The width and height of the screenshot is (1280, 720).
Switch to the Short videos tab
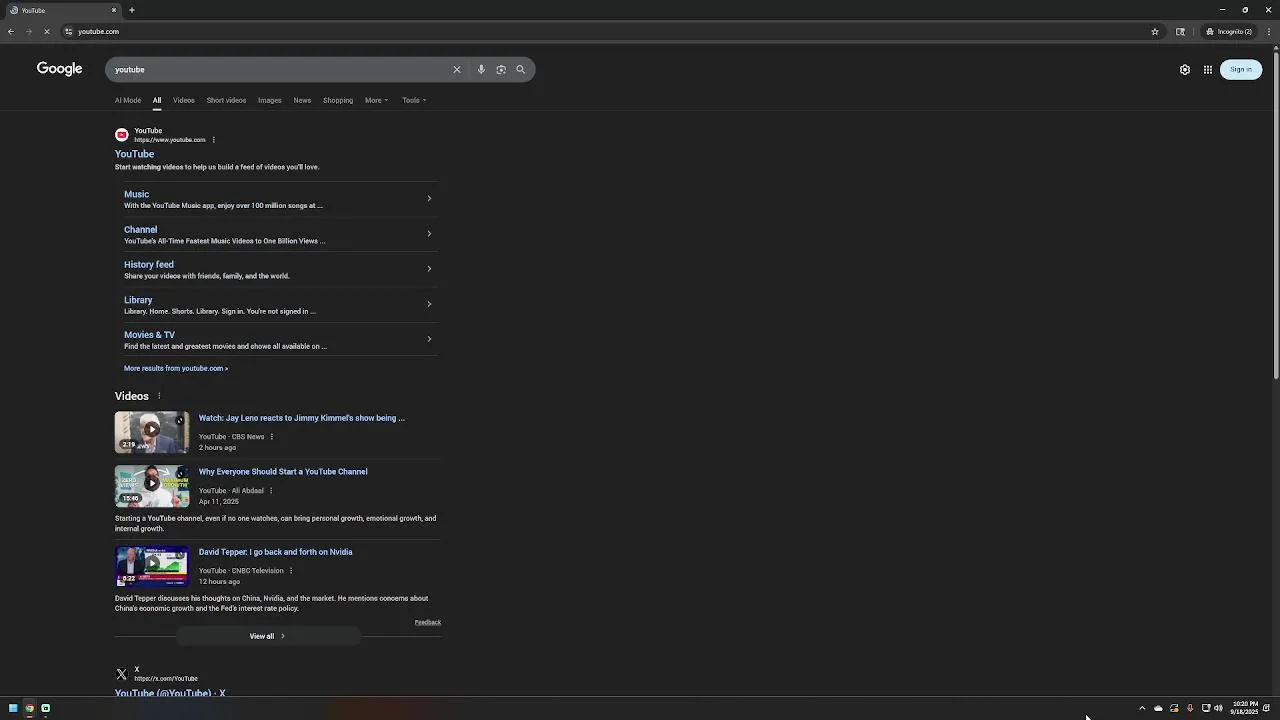pos(226,100)
